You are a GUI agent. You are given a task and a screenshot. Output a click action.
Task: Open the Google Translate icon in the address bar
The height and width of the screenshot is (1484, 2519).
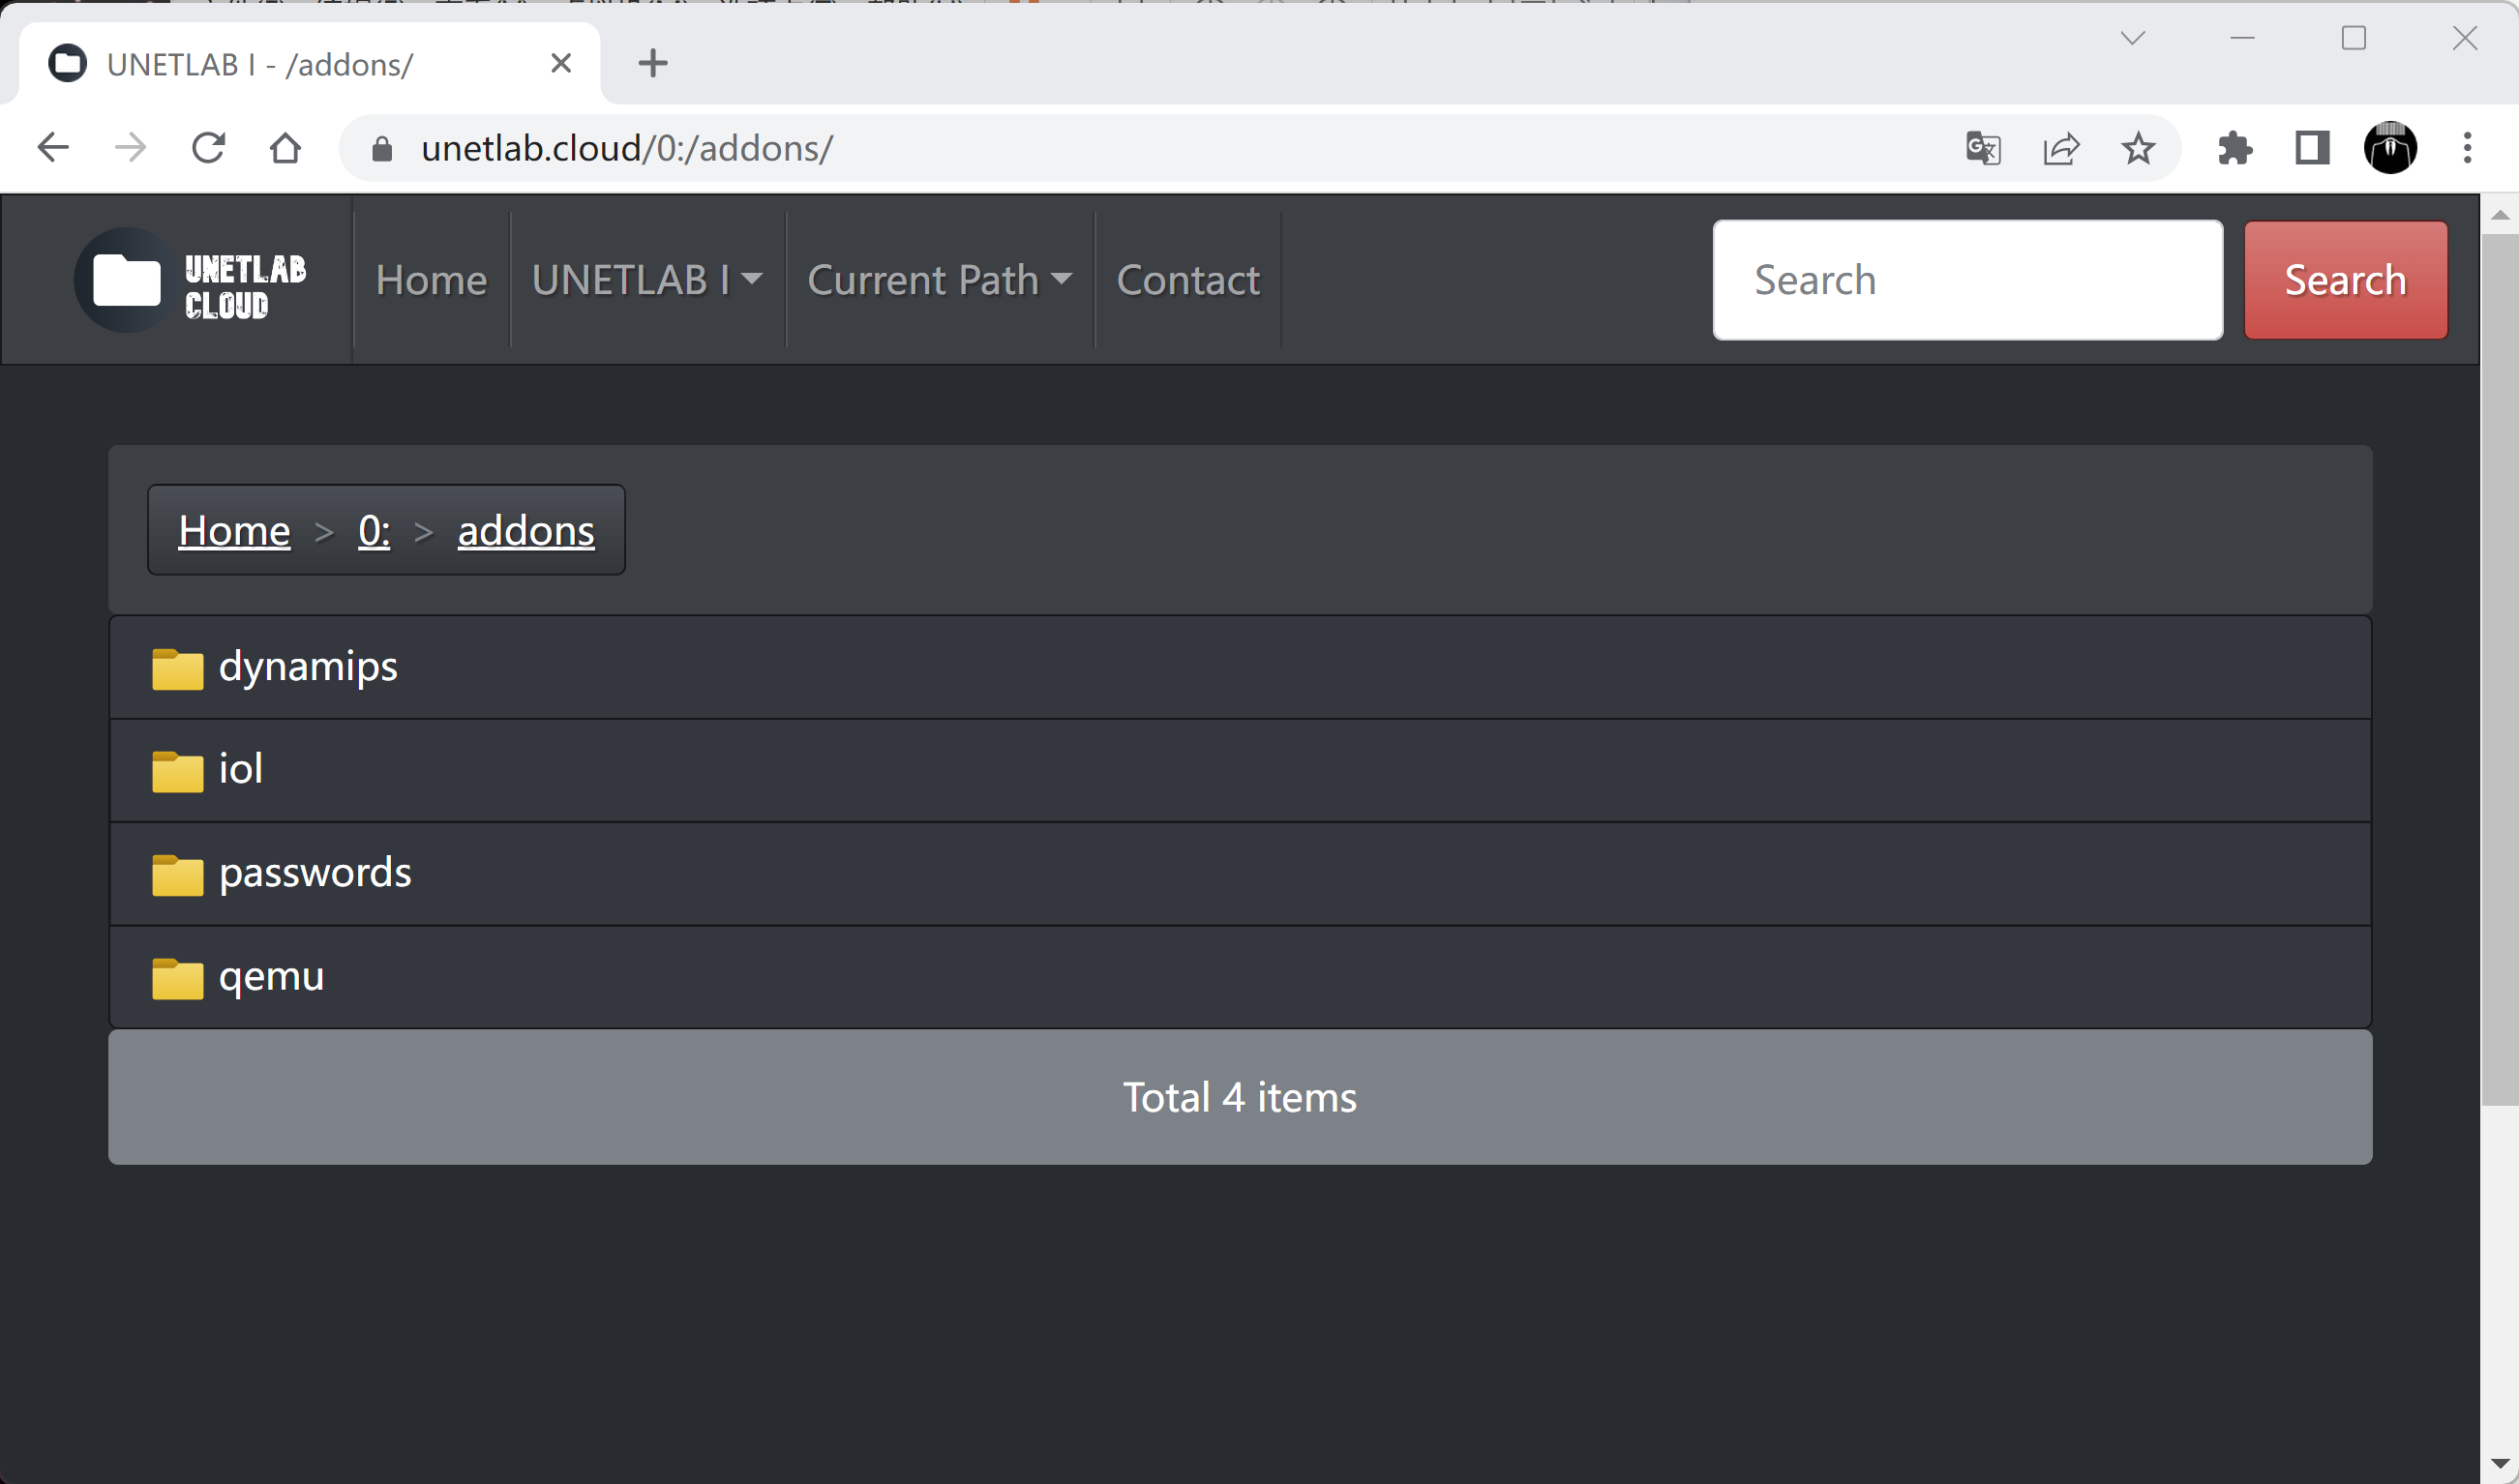click(1983, 149)
